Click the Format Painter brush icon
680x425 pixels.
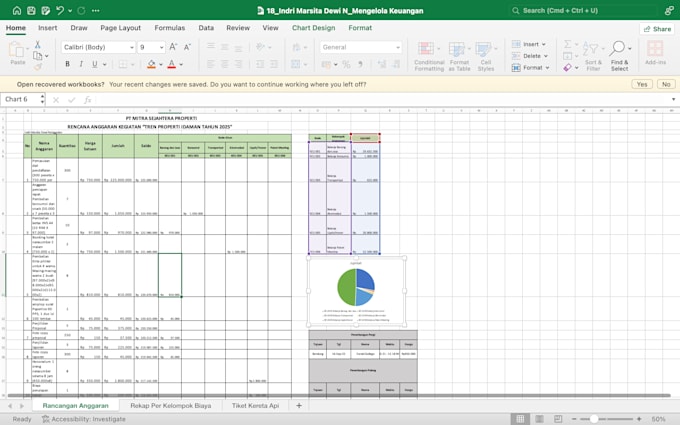click(38, 66)
